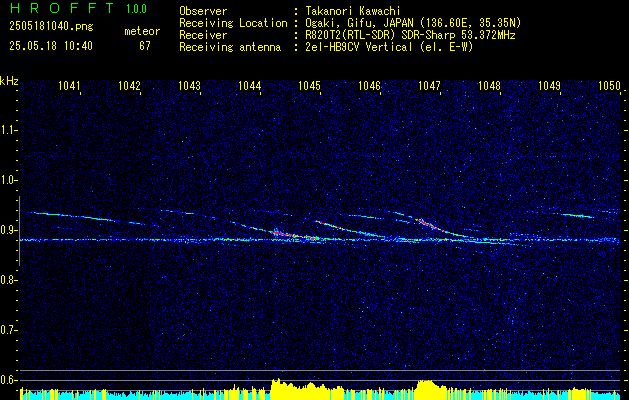Click observer name Takanori Kawachi
629x400 pixels.
(x=353, y=11)
